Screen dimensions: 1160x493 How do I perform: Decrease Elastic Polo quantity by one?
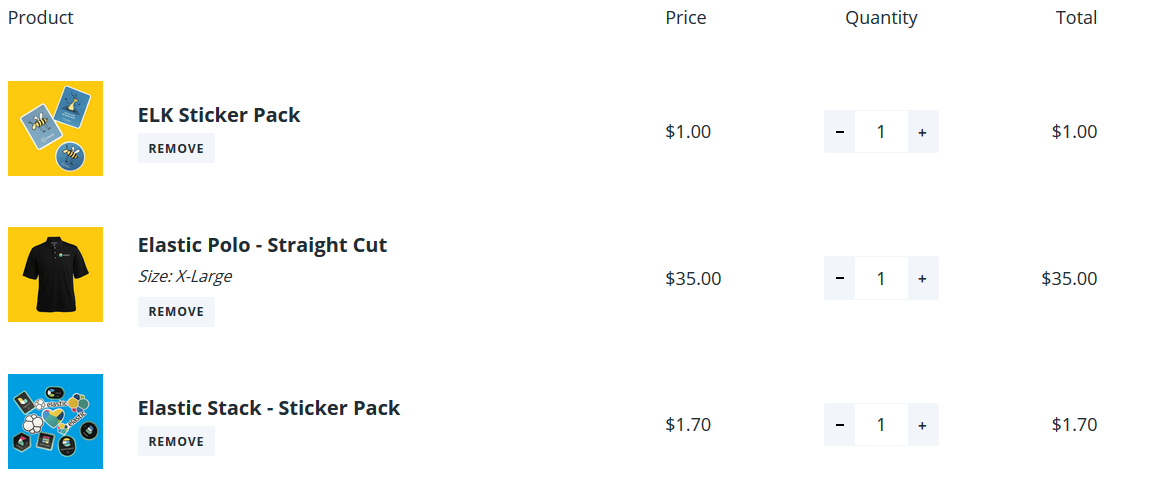pyautogui.click(x=839, y=278)
